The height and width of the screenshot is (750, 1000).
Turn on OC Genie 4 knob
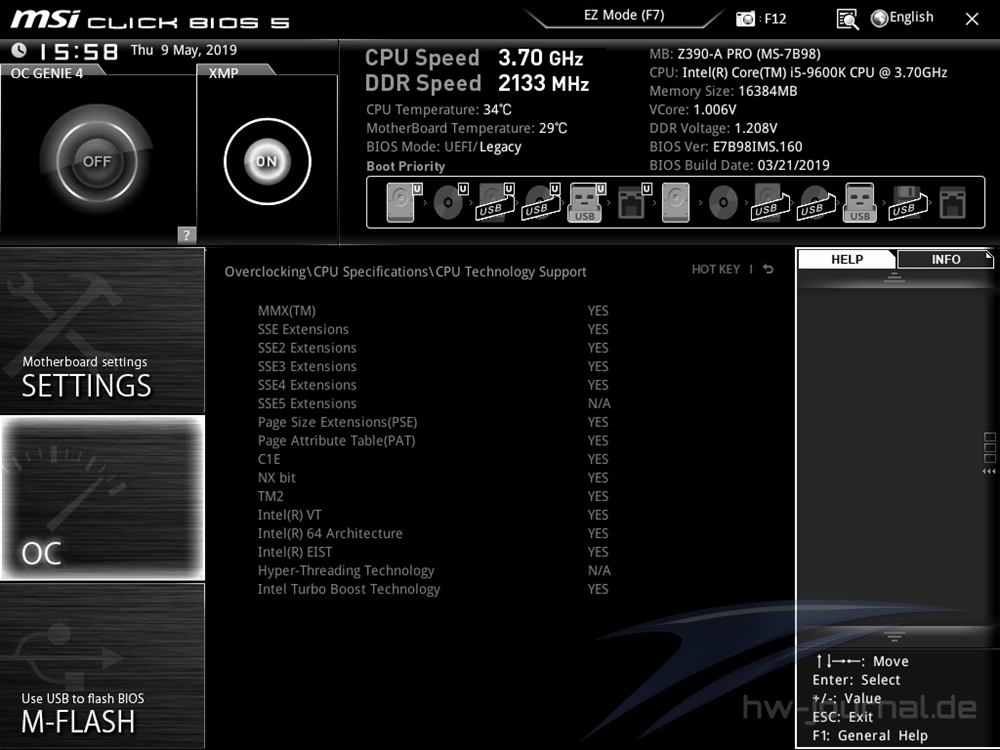[97, 161]
